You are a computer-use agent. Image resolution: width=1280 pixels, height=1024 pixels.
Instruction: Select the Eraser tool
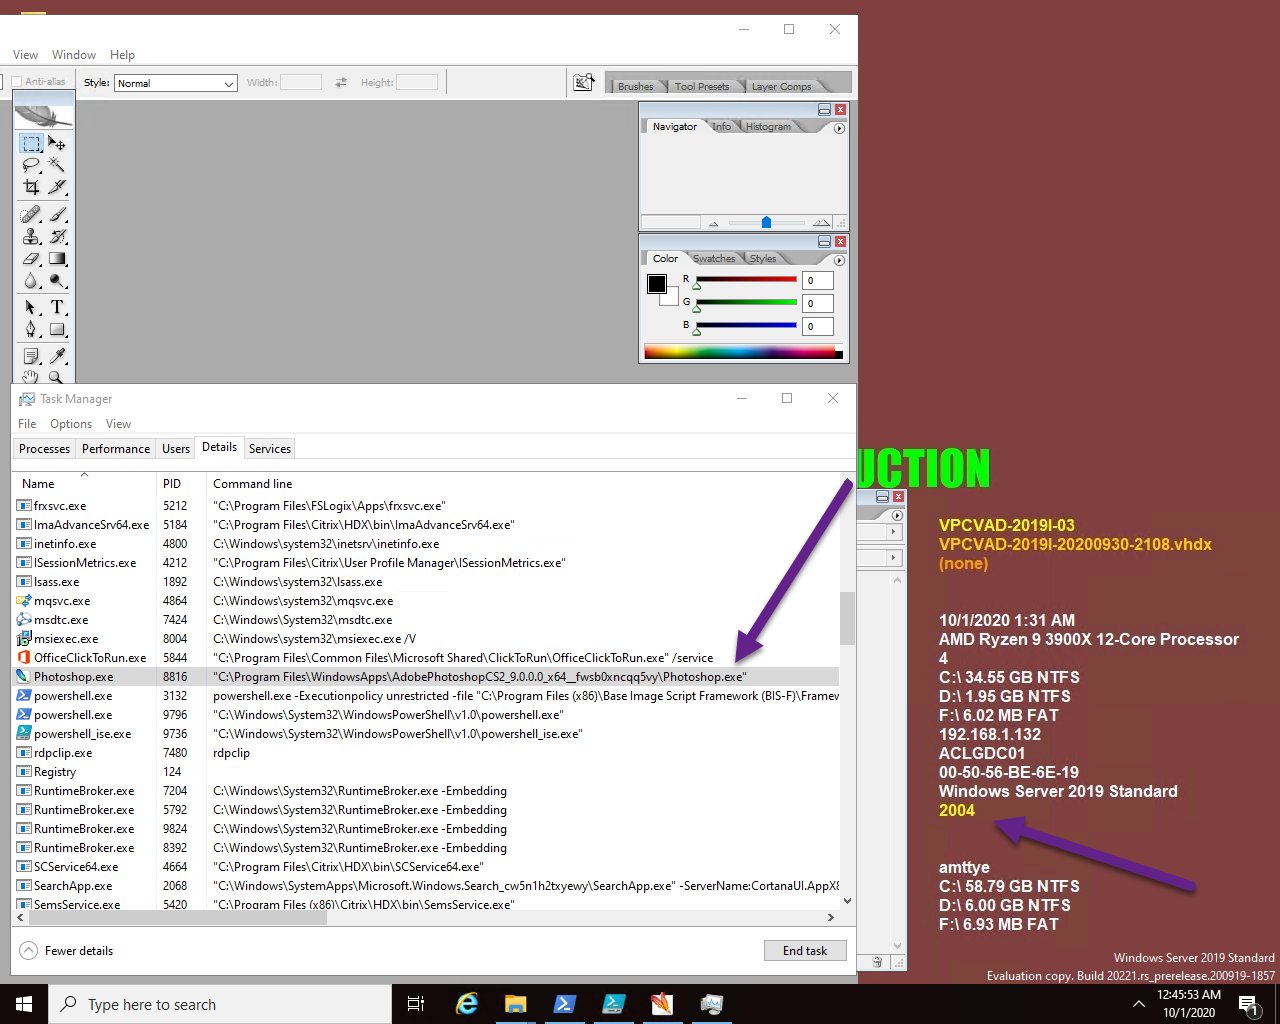pos(32,258)
